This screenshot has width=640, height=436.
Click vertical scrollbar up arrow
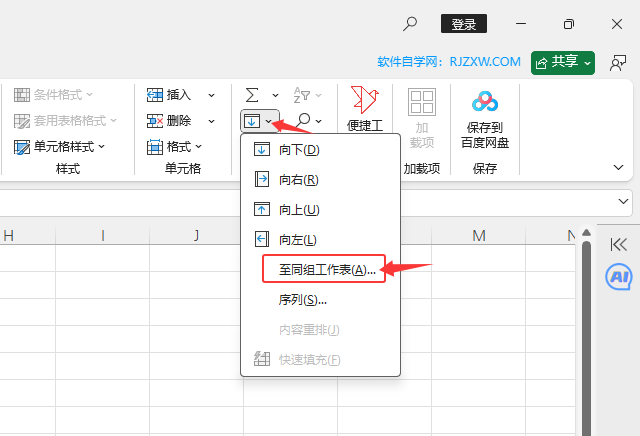[587, 233]
